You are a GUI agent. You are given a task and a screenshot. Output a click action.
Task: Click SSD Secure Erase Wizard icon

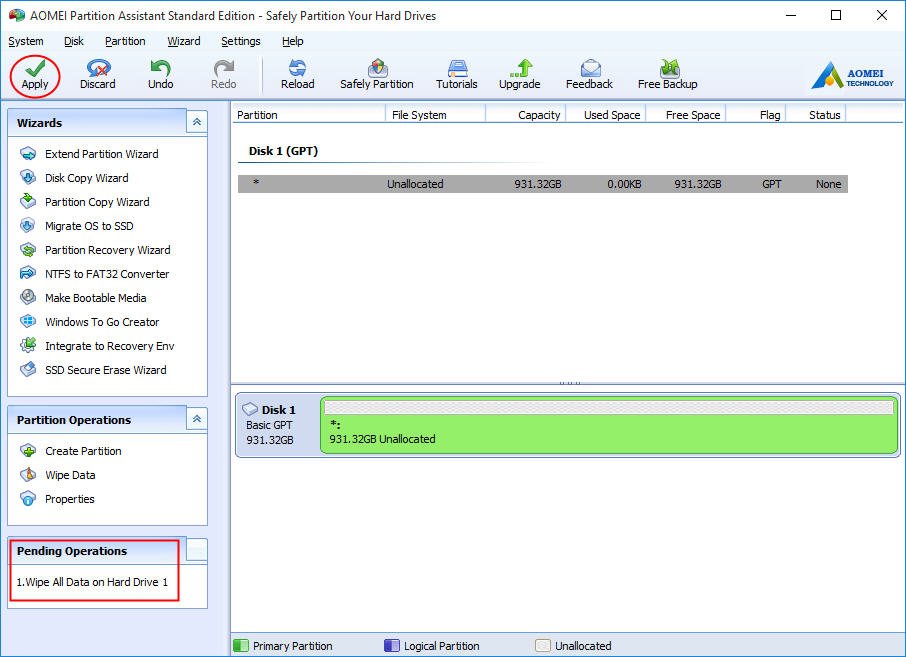(x=28, y=369)
